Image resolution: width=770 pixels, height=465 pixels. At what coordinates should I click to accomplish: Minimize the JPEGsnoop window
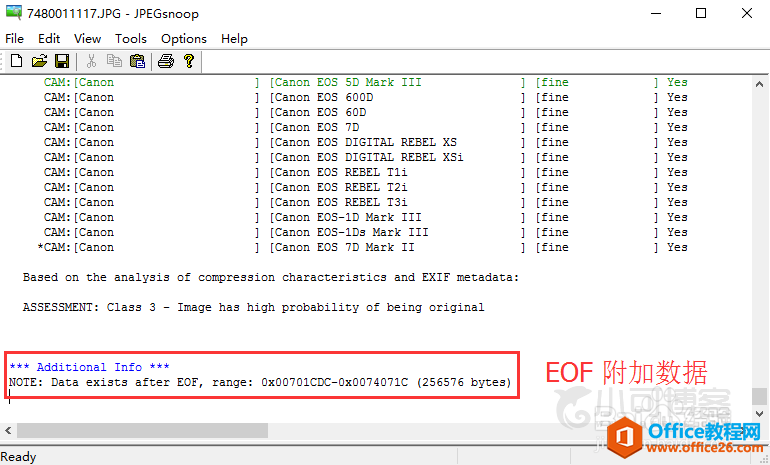tap(656, 13)
